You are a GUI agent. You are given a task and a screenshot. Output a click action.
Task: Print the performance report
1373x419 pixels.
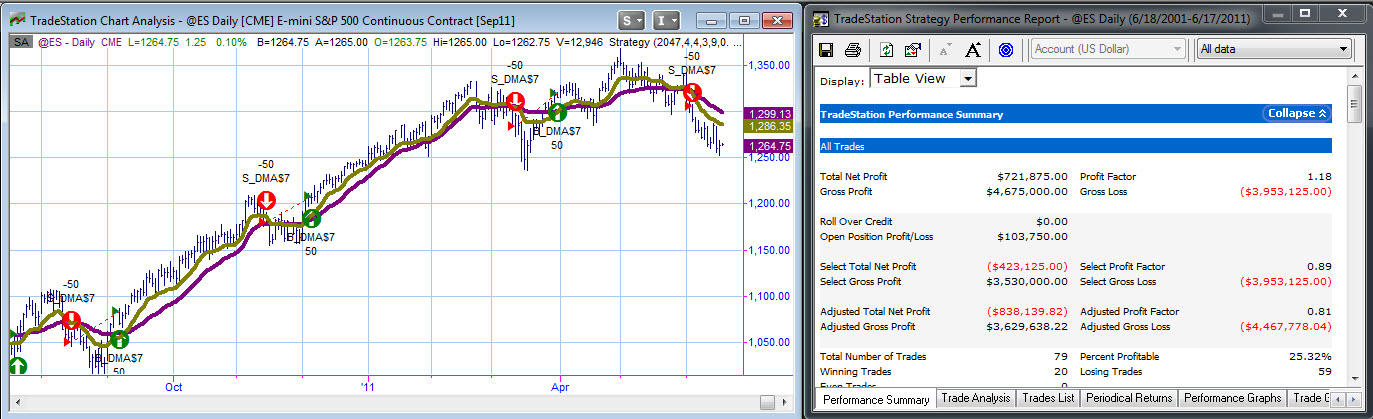pyautogui.click(x=852, y=49)
